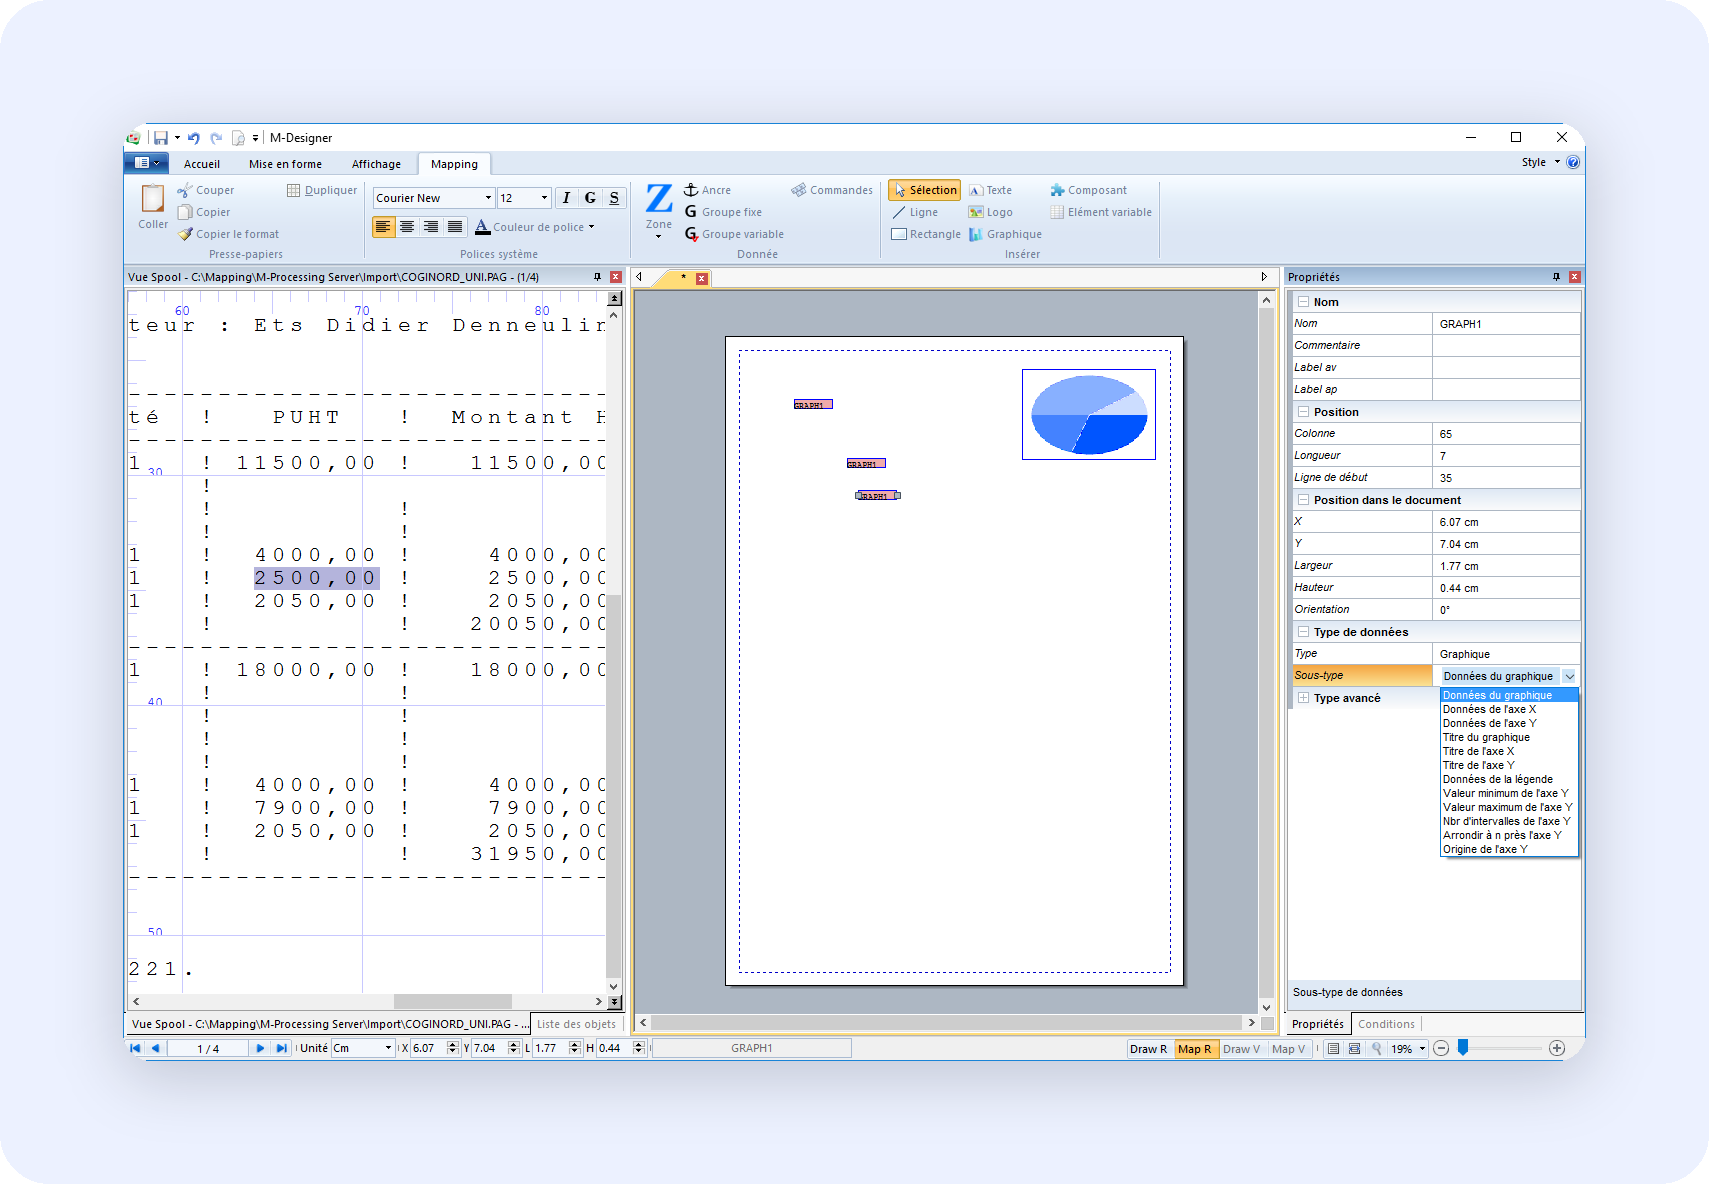
Task: Click the zoom slider handle
Action: coord(1463,1047)
